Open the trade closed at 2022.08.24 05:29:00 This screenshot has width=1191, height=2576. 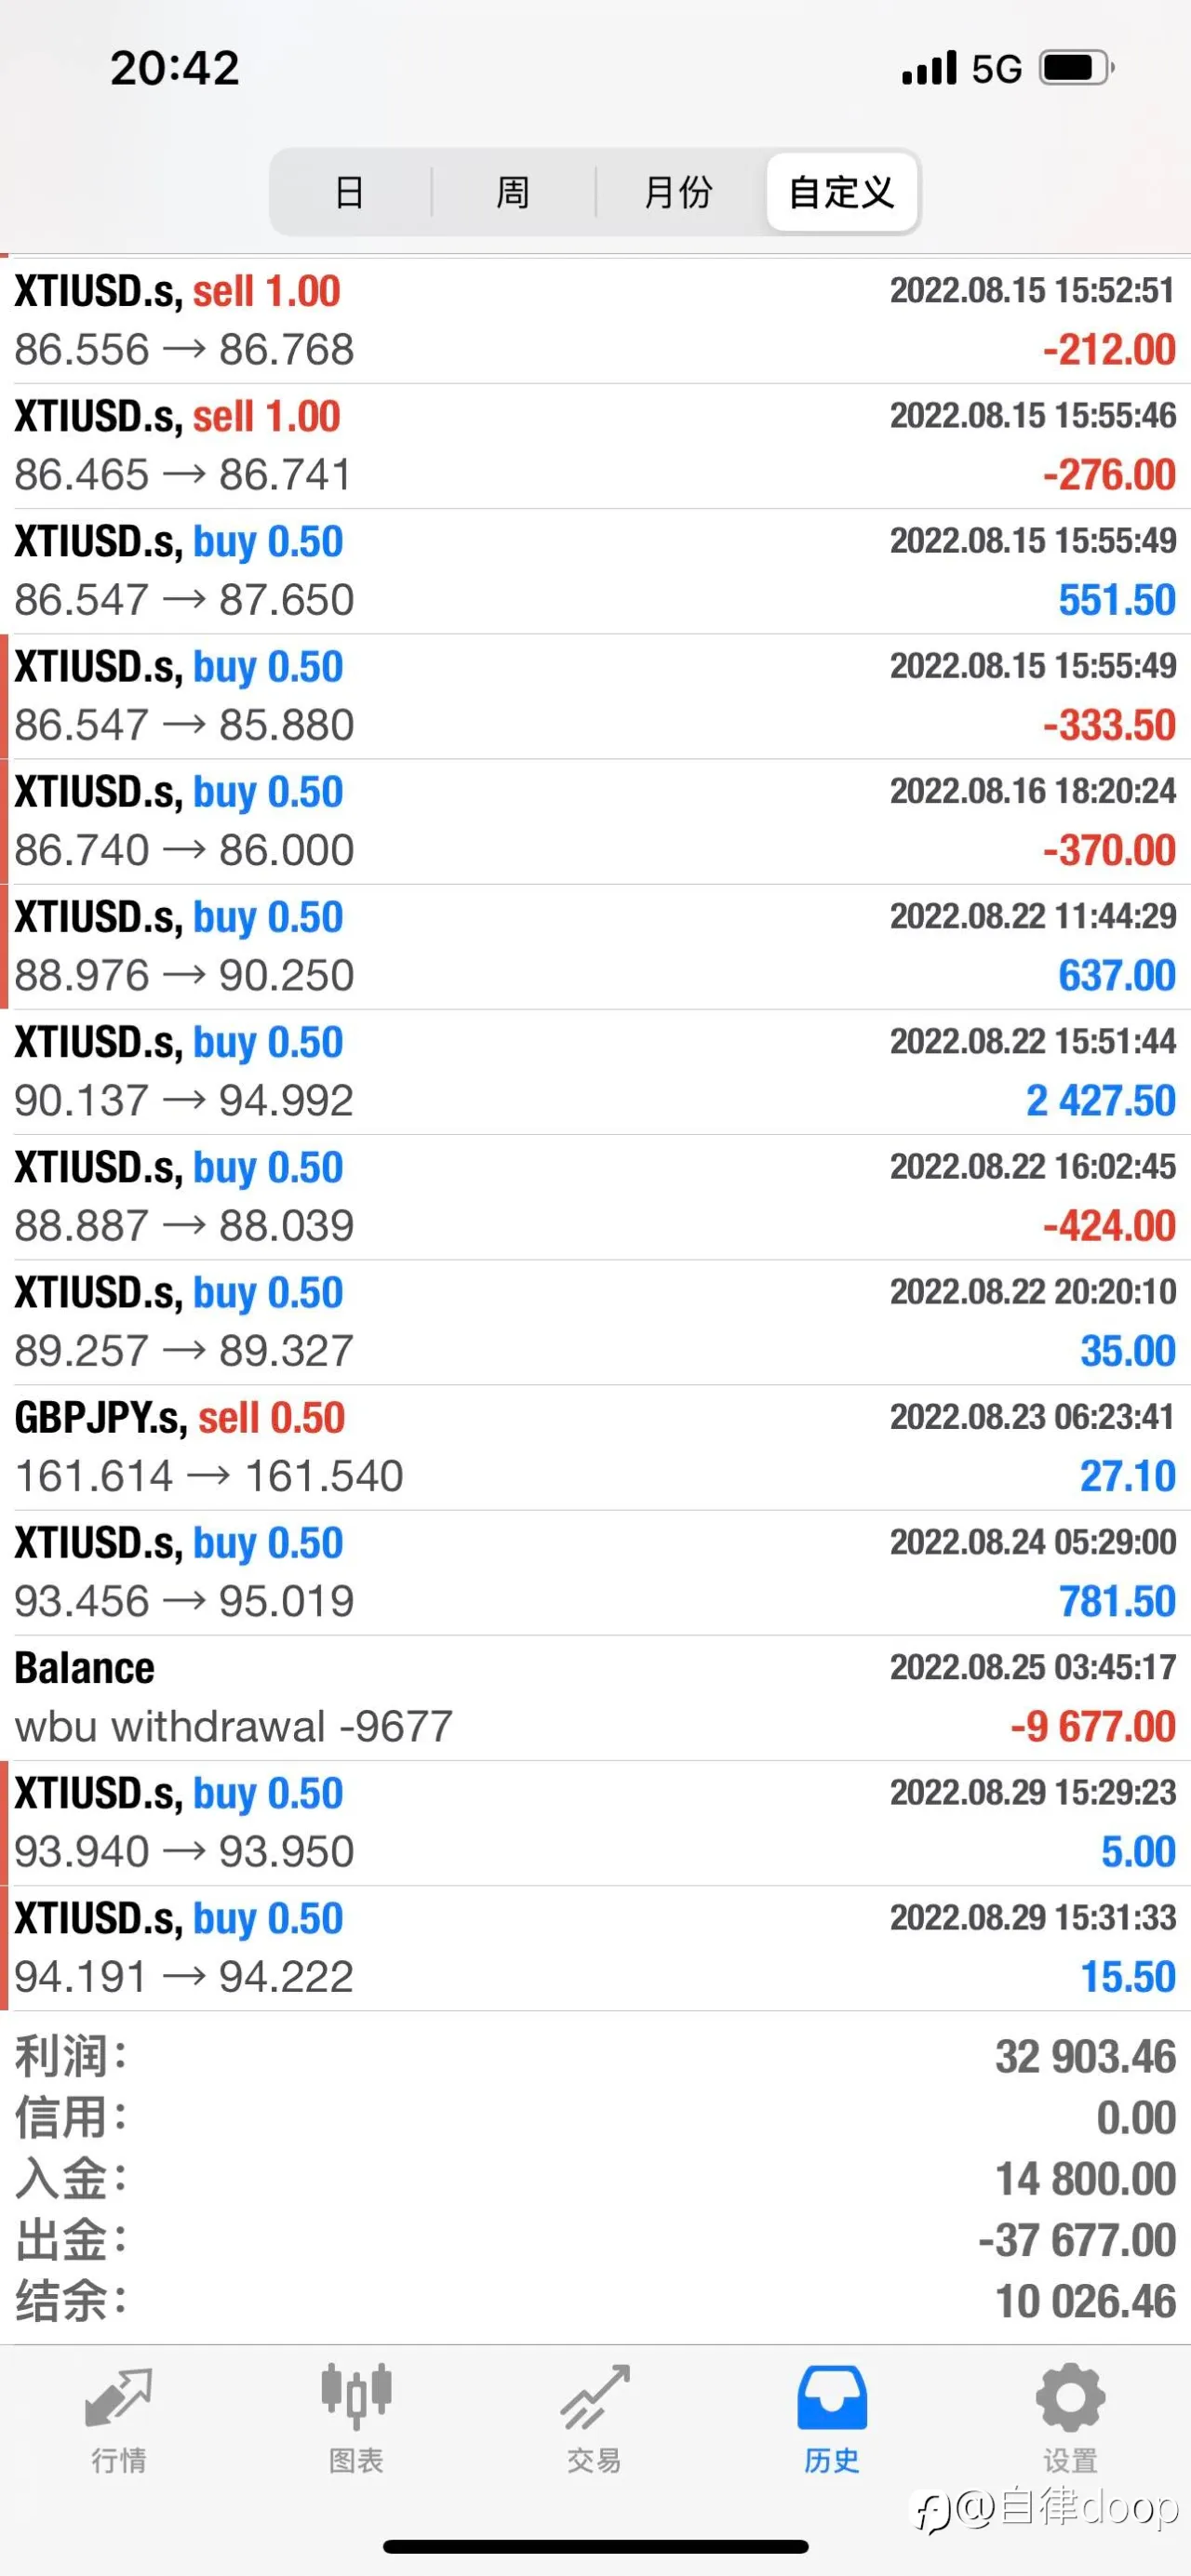click(595, 1573)
